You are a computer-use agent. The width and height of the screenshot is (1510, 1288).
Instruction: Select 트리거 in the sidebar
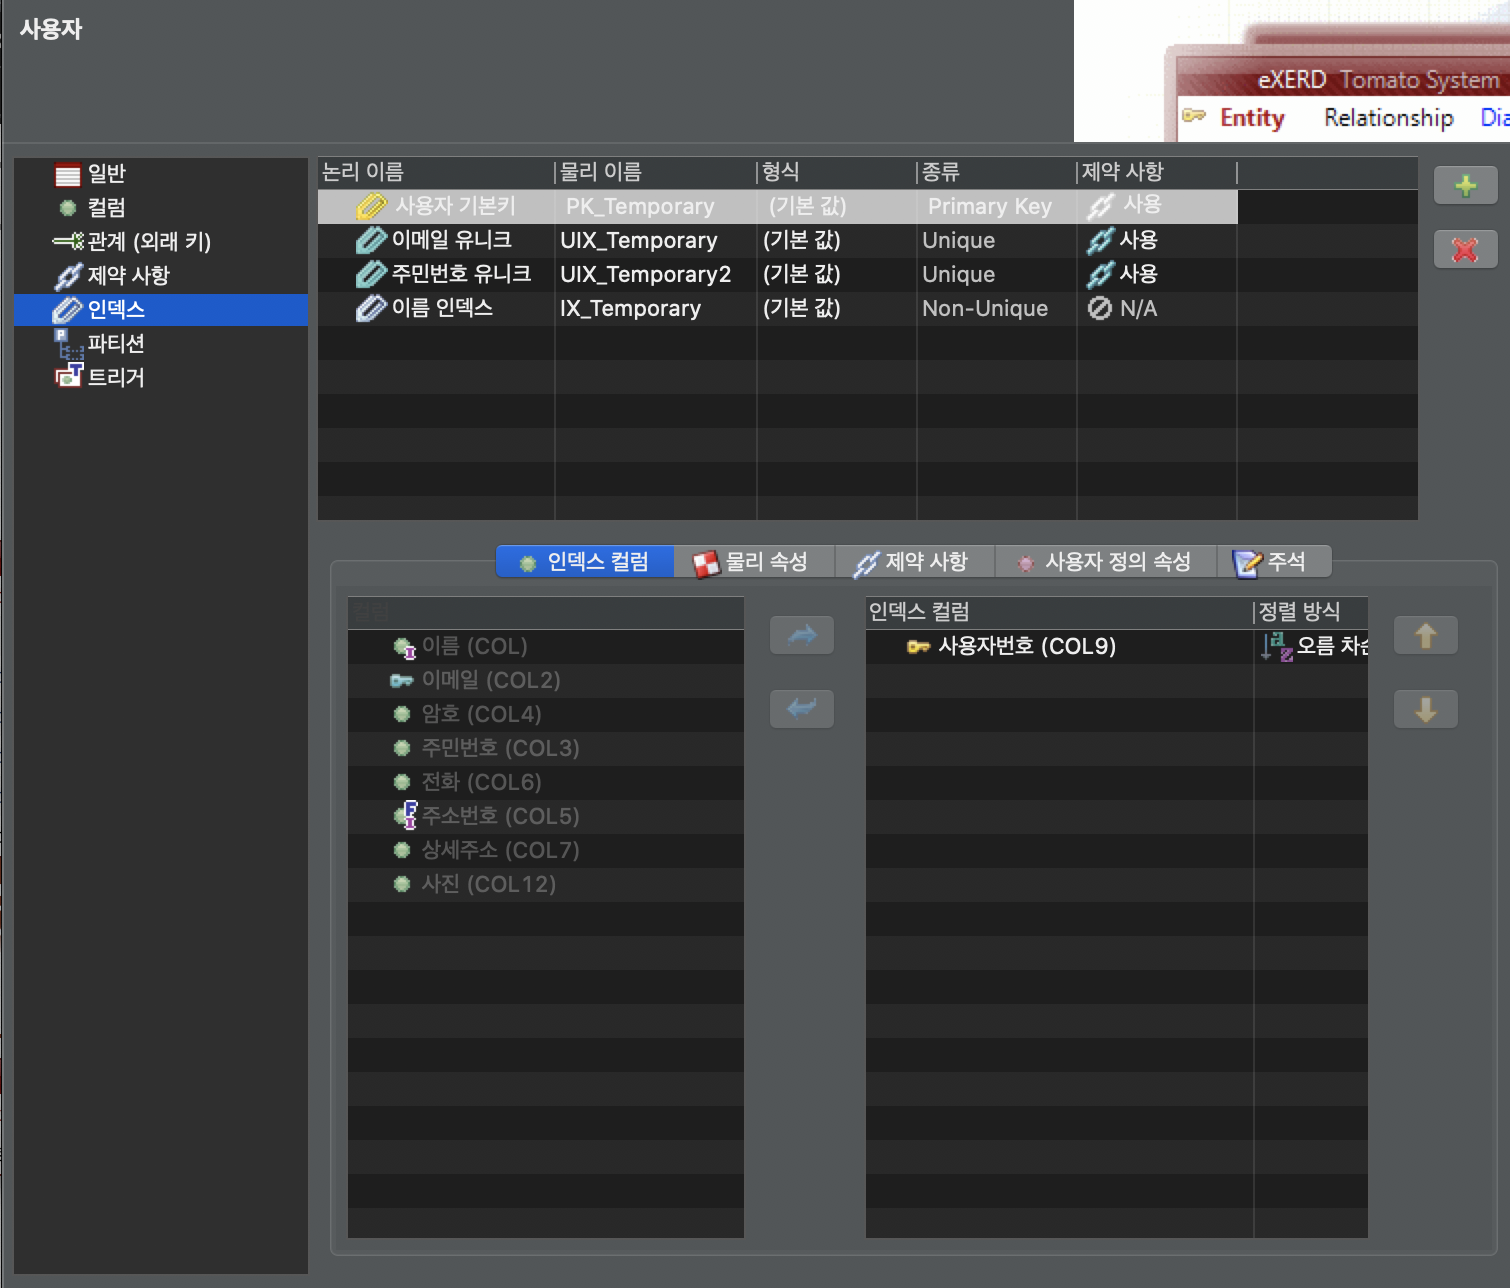pyautogui.click(x=116, y=378)
